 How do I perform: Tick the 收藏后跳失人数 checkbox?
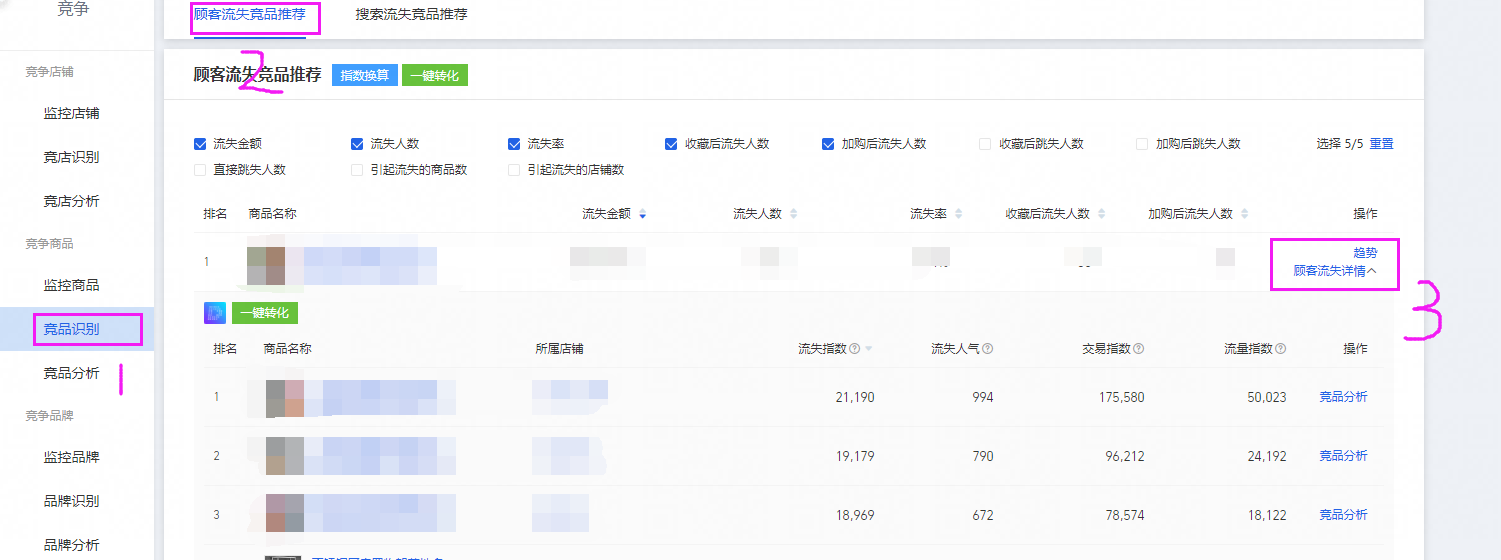tap(986, 144)
